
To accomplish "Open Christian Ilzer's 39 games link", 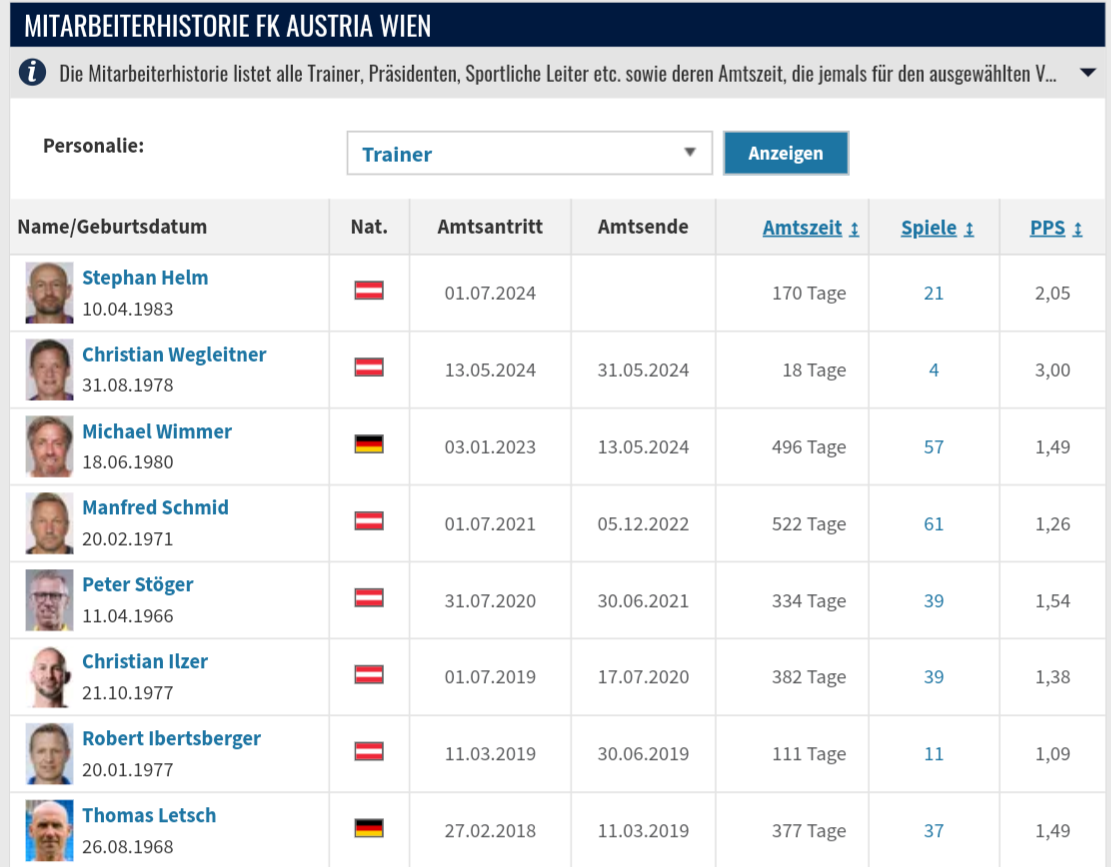I will pyautogui.click(x=934, y=677).
